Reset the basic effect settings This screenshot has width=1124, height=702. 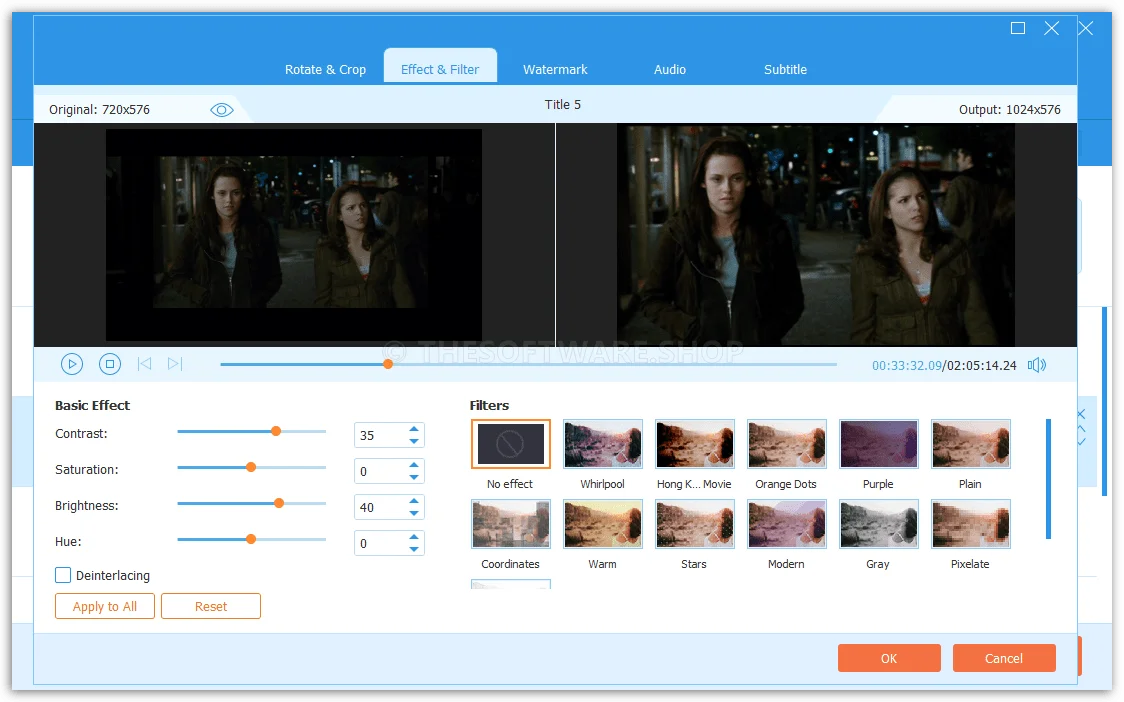point(211,606)
